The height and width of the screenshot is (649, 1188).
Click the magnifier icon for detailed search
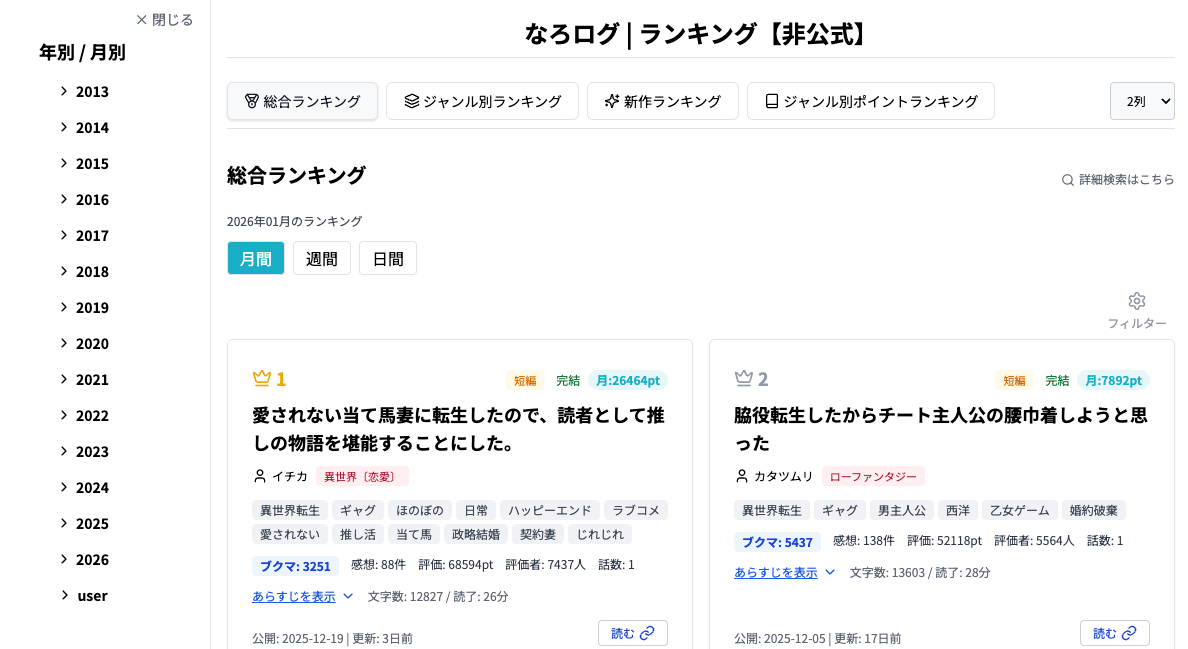tap(1068, 180)
